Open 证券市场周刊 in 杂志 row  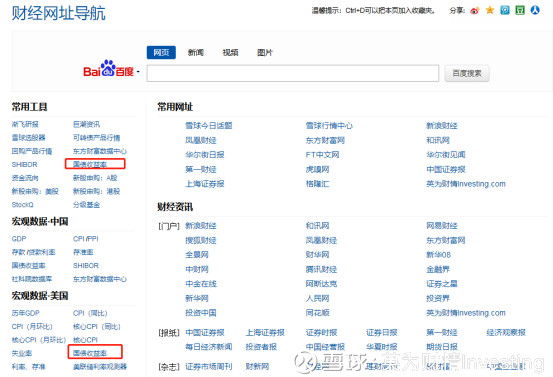coord(209,367)
